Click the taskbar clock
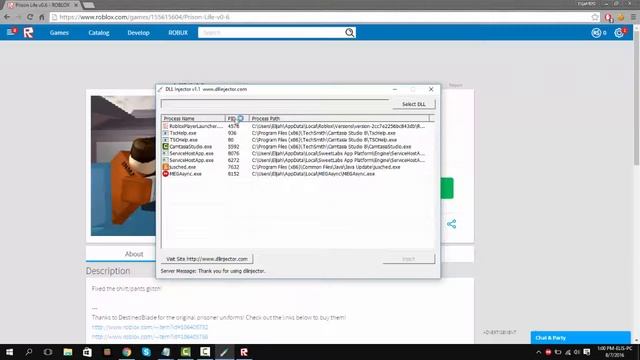Image resolution: width=640 pixels, height=360 pixels. [615, 352]
